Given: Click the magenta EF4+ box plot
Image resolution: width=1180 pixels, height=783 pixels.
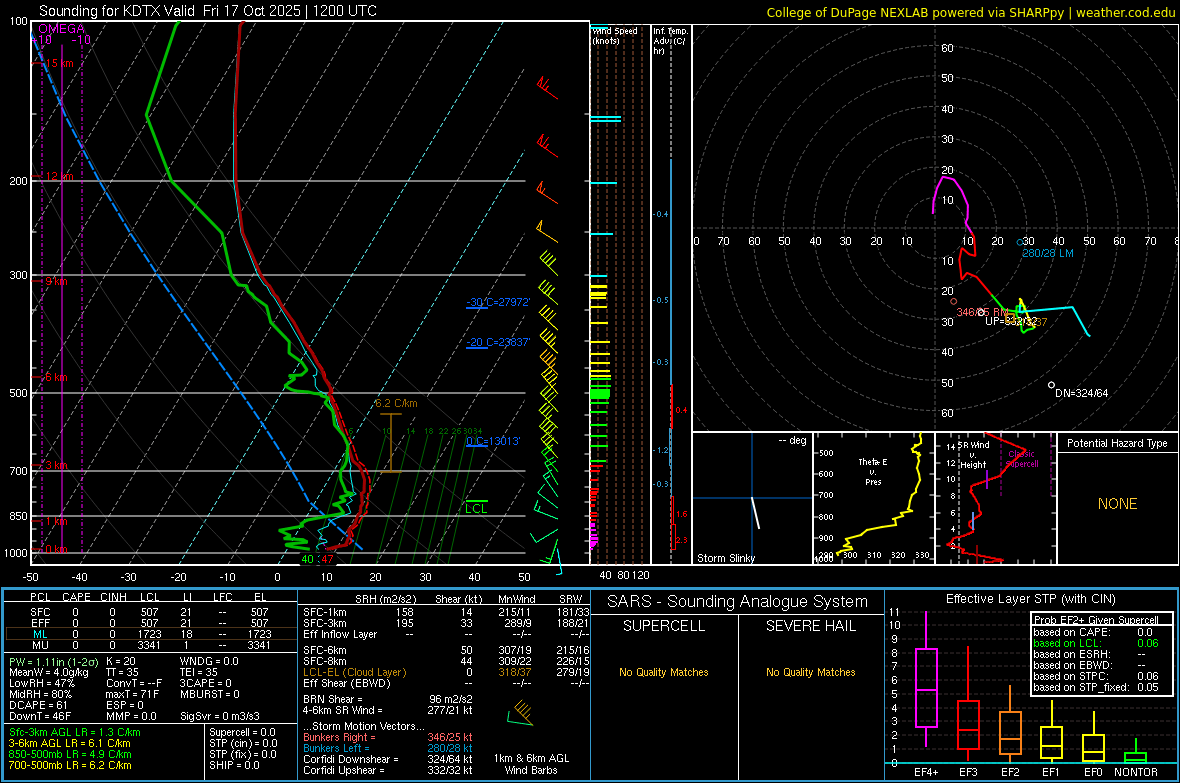Looking at the screenshot, I should (926, 679).
